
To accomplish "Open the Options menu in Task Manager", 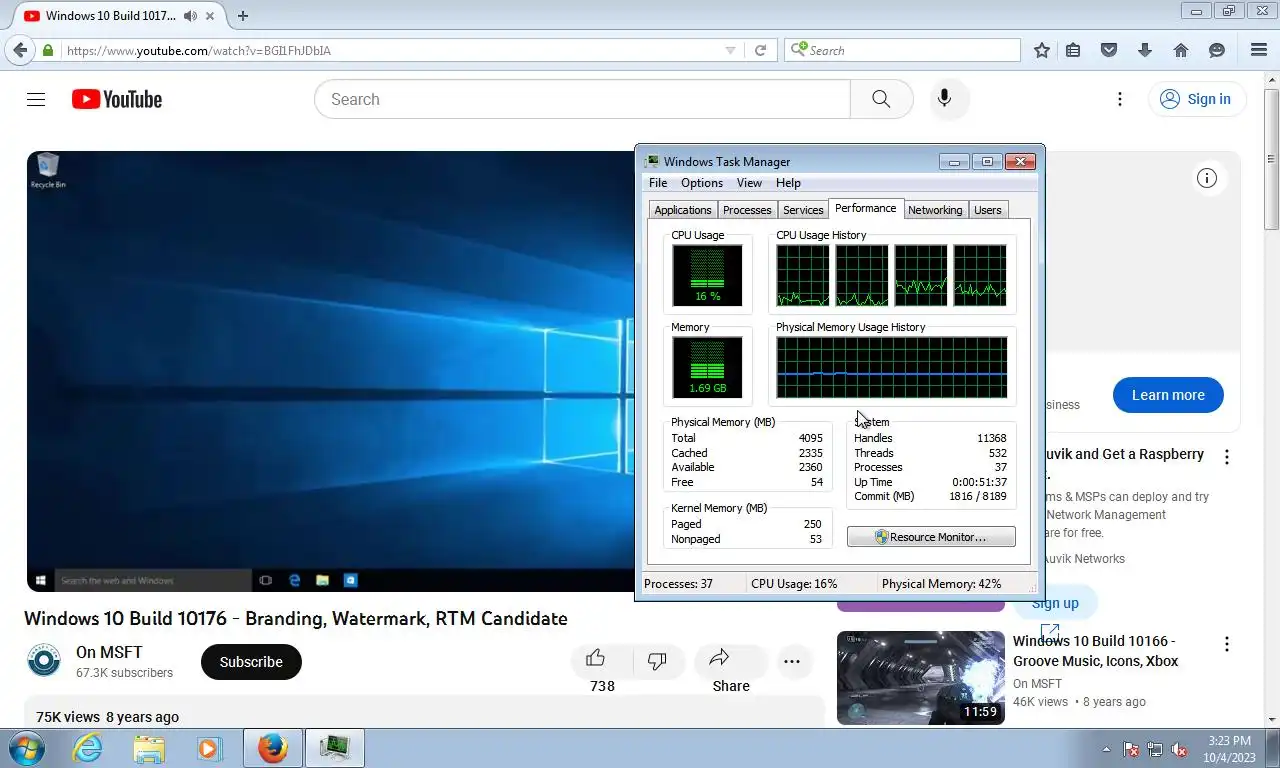I will (x=702, y=183).
